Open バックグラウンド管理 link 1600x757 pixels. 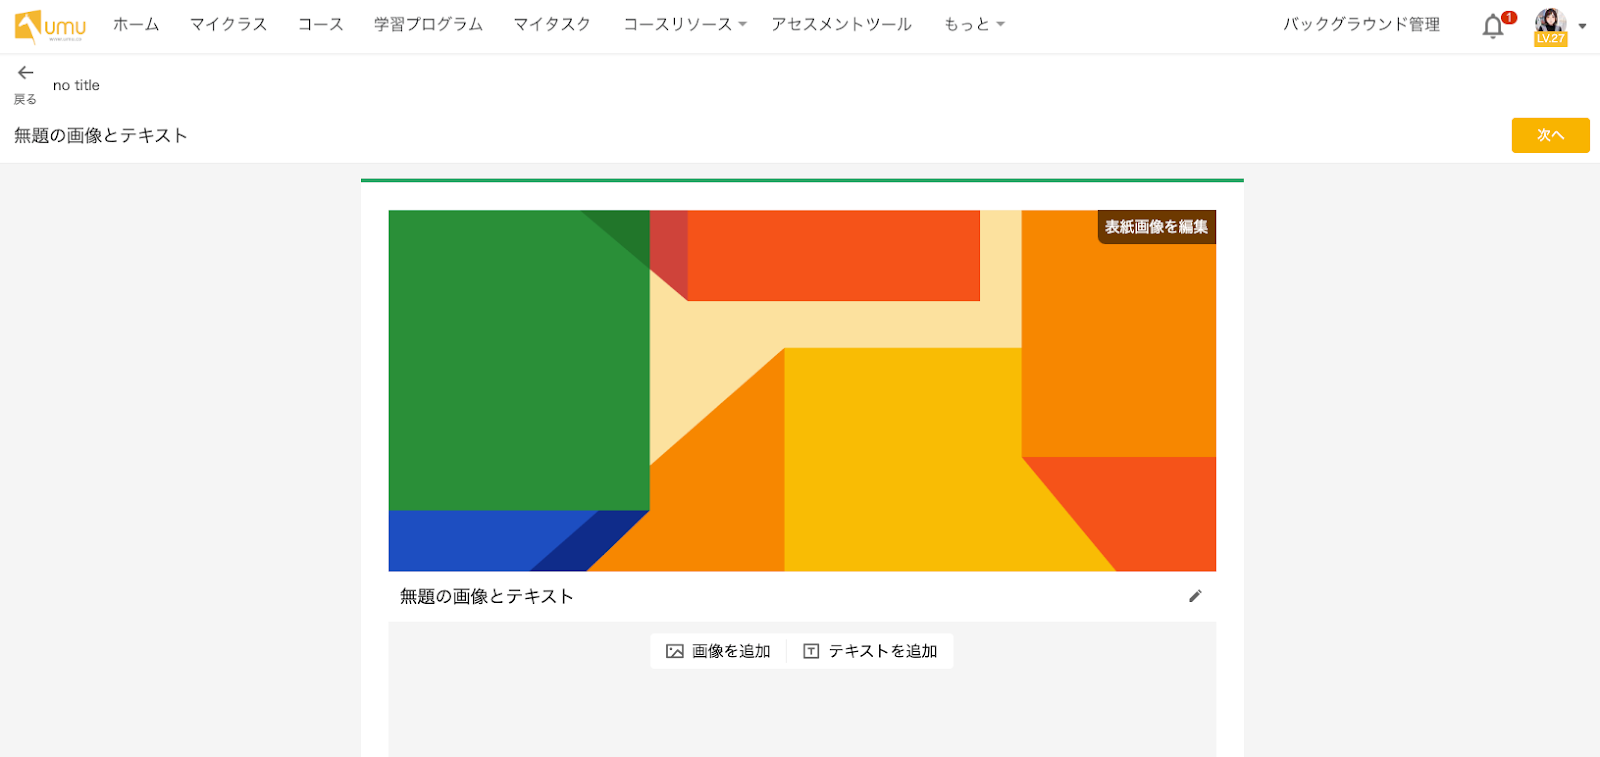(x=1362, y=24)
